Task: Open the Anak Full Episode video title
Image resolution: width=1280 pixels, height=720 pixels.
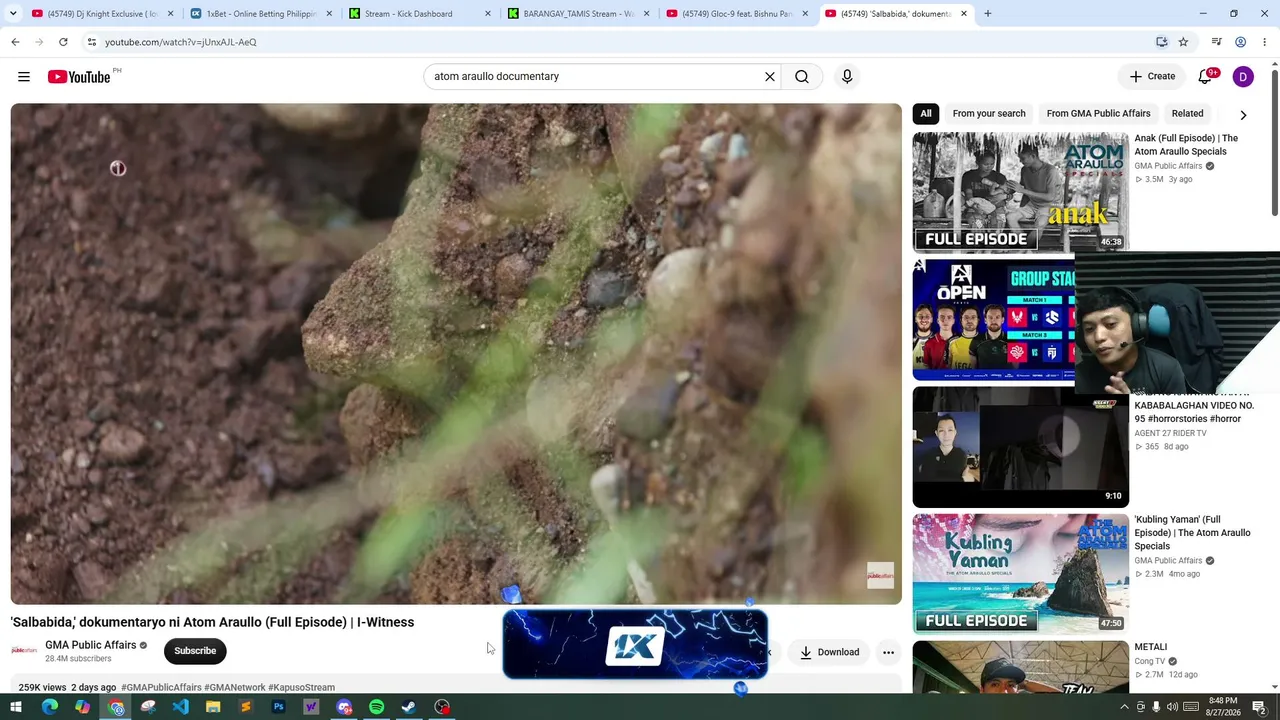Action: click(x=1186, y=145)
